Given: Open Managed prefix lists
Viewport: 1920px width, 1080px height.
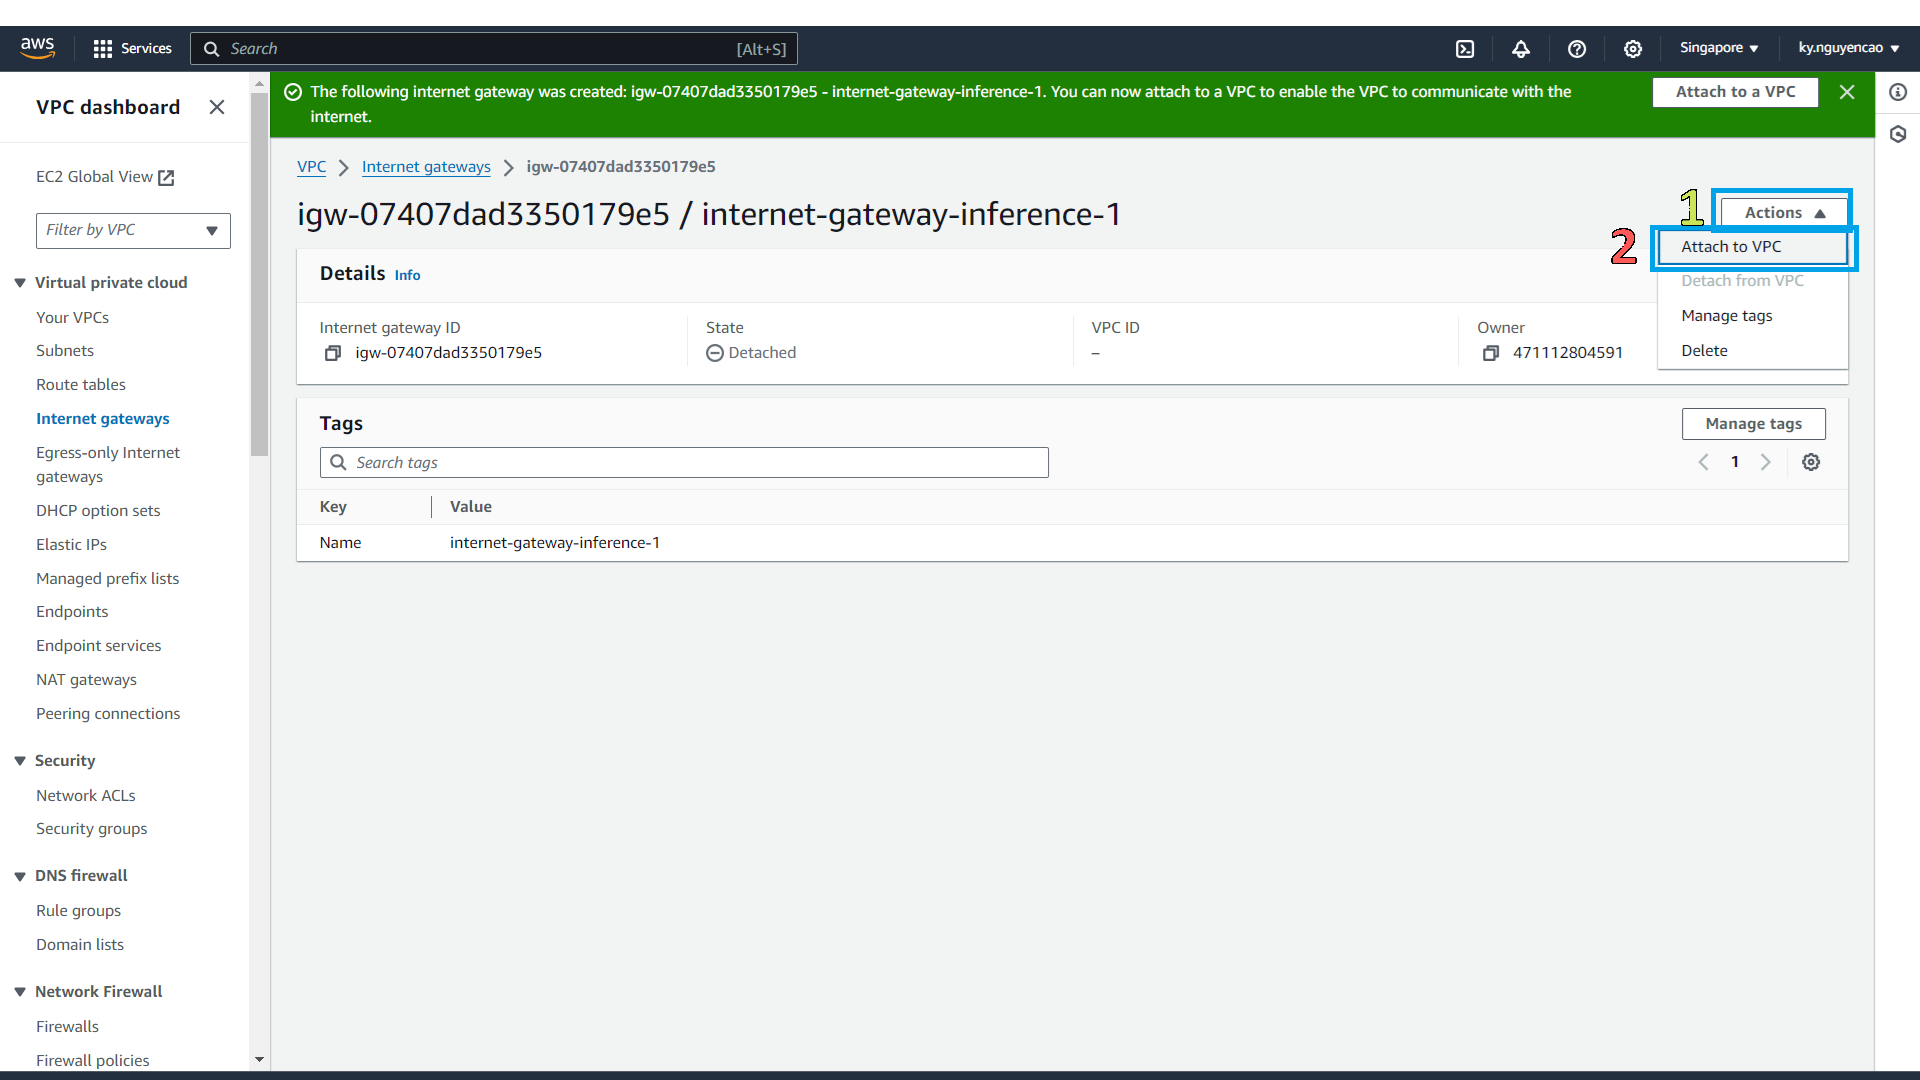Looking at the screenshot, I should [x=108, y=579].
